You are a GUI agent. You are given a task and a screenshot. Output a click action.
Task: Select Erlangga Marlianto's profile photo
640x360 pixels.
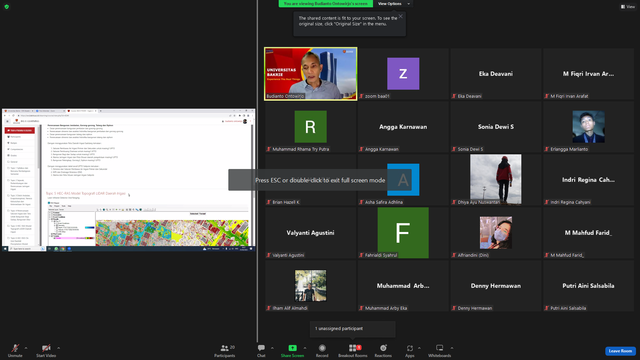click(588, 127)
